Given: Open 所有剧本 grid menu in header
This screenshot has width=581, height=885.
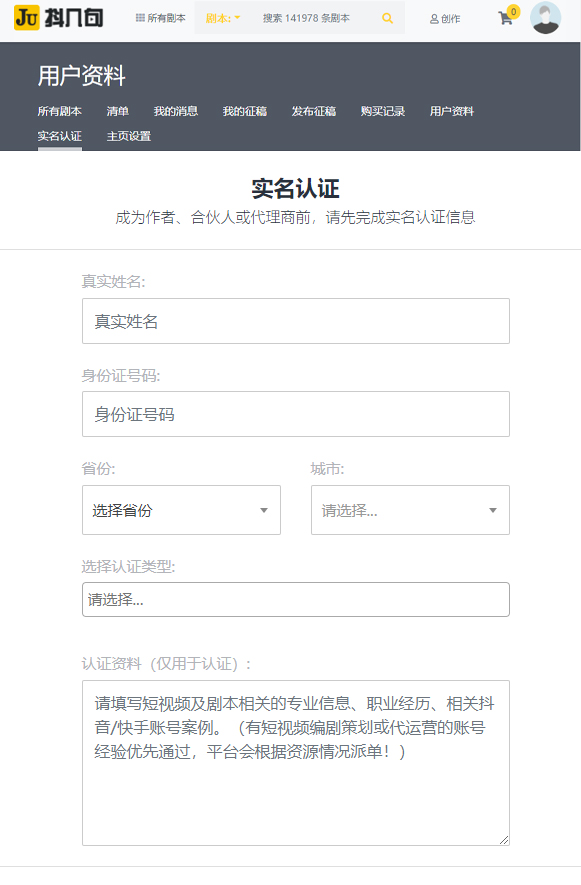Looking at the screenshot, I should click(160, 18).
